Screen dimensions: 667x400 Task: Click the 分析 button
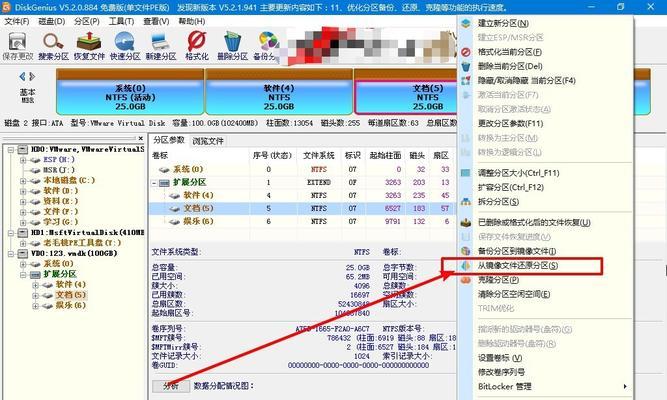[x=171, y=386]
